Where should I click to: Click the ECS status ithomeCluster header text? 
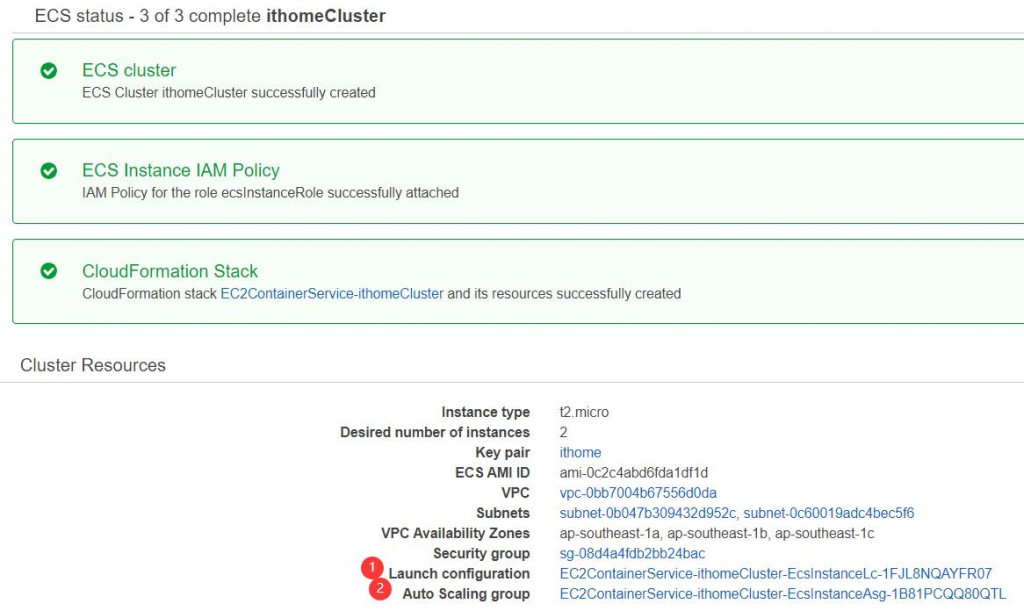pos(210,16)
